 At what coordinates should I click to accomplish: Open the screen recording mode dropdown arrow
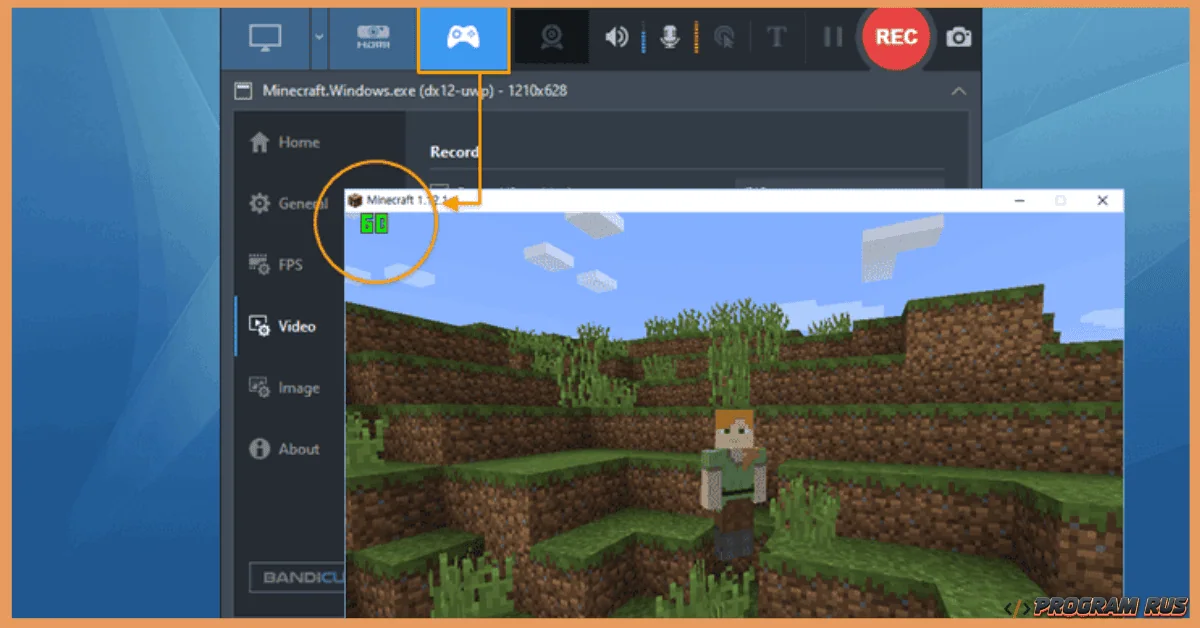tap(319, 38)
